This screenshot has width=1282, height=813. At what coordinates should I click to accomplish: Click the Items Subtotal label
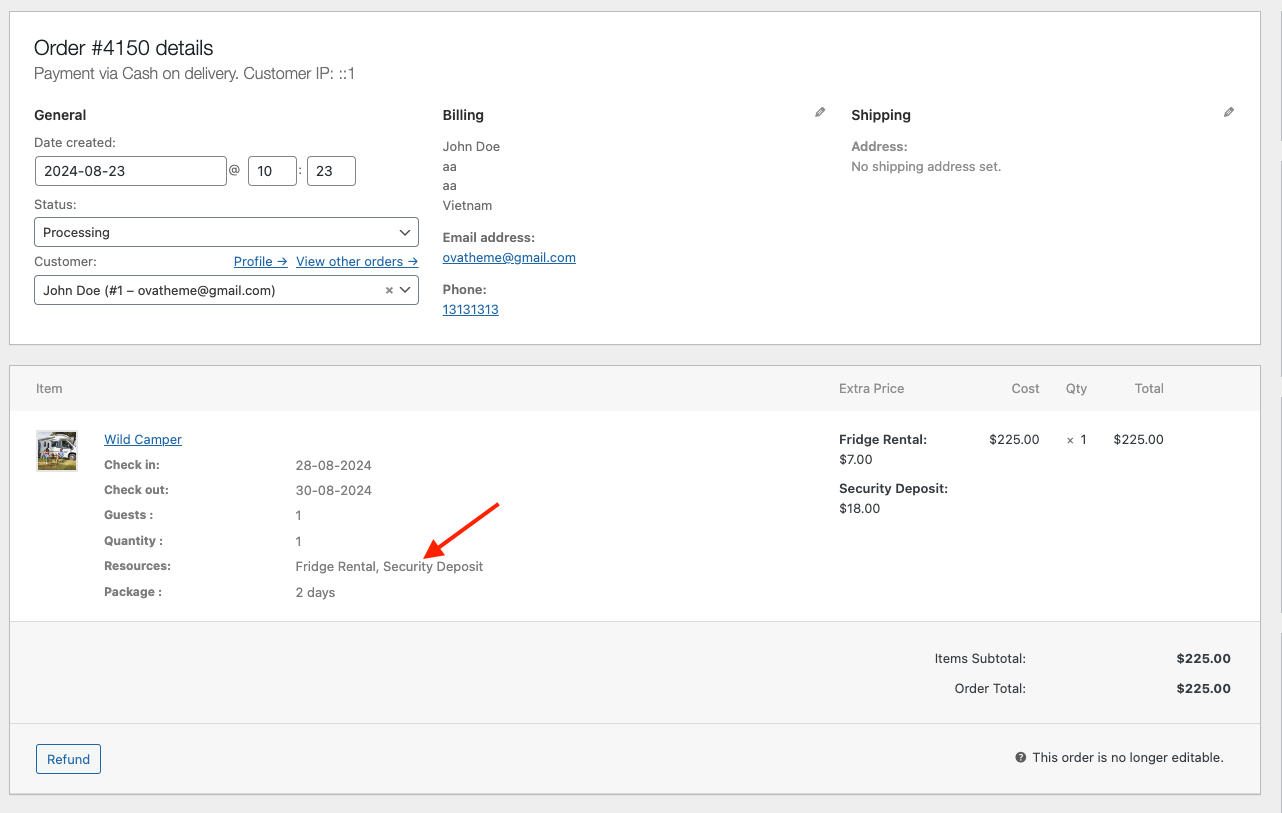point(980,658)
